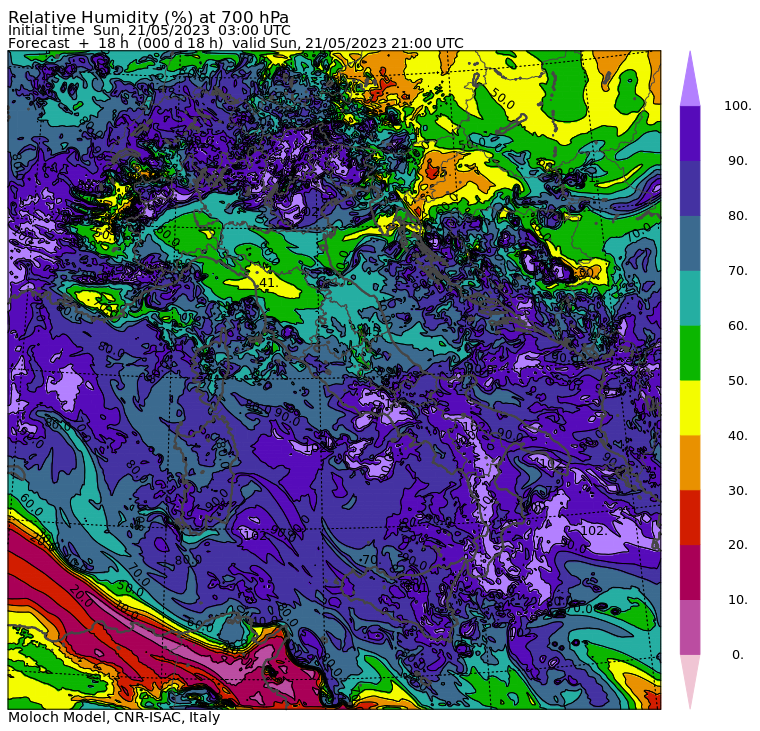Click the light purple upper colorbar arrow
This screenshot has width=760, height=731.
coord(690,82)
